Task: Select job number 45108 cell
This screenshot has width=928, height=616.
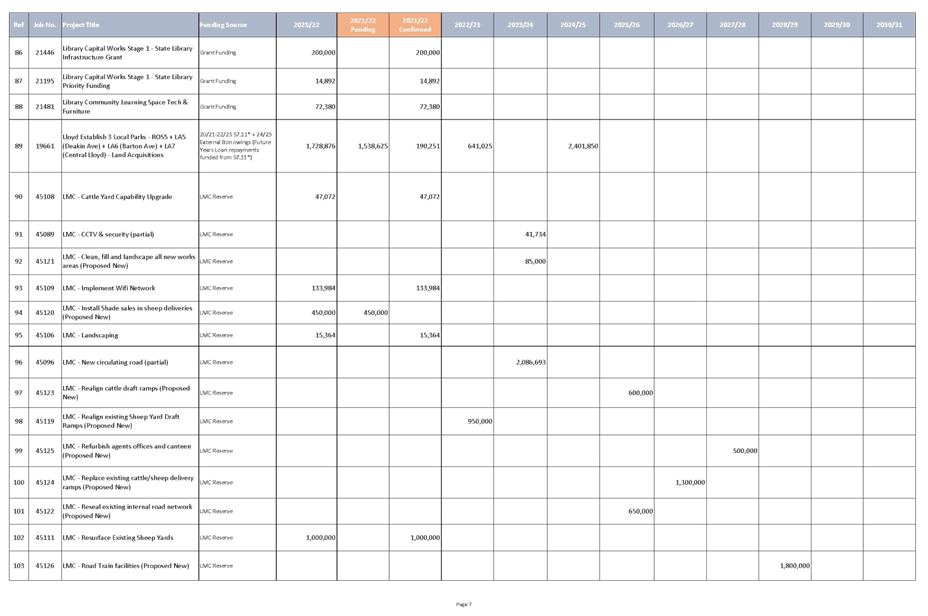Action: pos(45,196)
